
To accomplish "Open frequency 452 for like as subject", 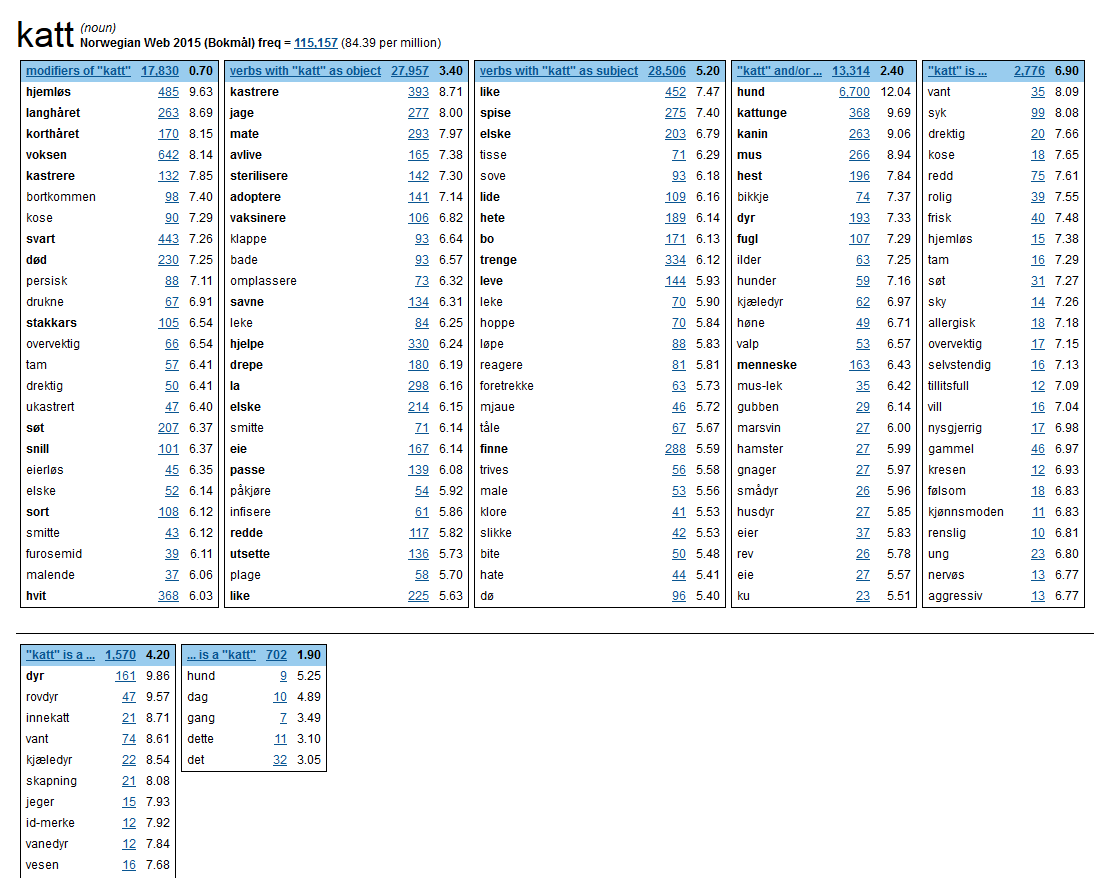I will (675, 91).
